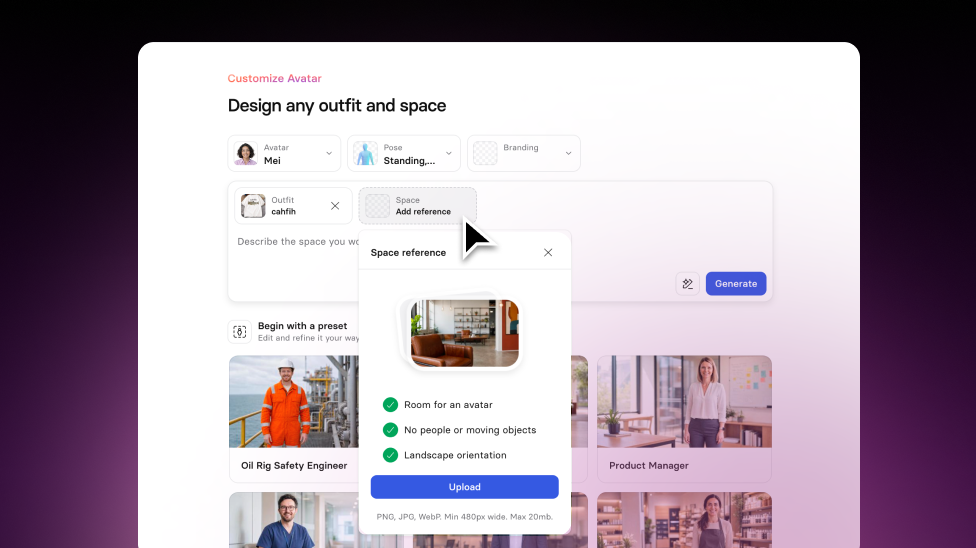Click the Space Add reference chip
976x548 pixels.
point(418,206)
